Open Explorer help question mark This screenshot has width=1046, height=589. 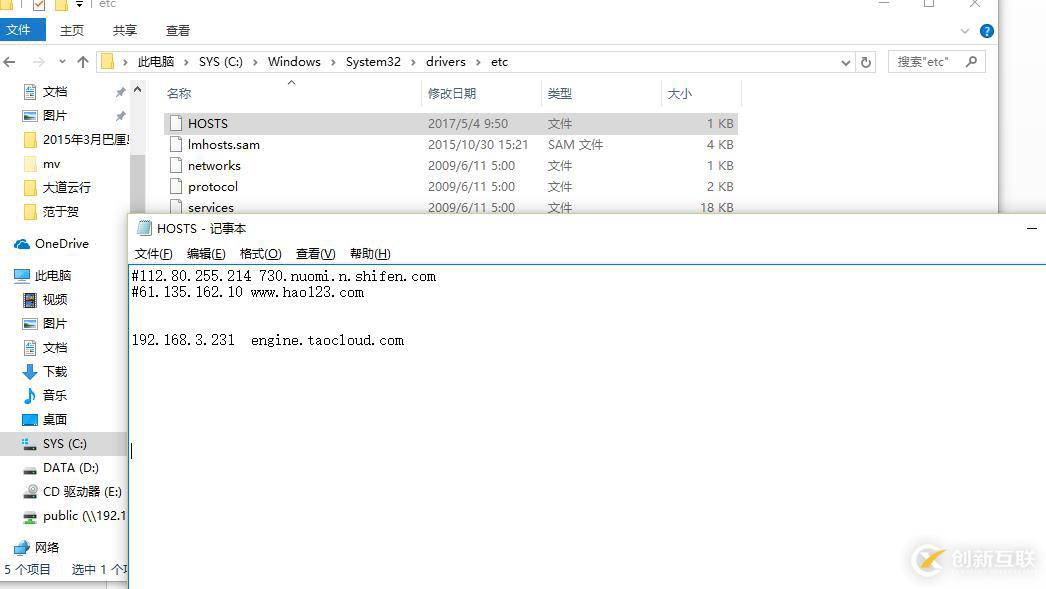tap(987, 31)
